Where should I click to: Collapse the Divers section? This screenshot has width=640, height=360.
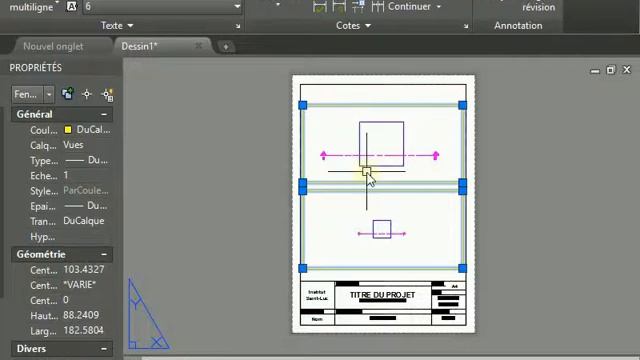click(104, 349)
